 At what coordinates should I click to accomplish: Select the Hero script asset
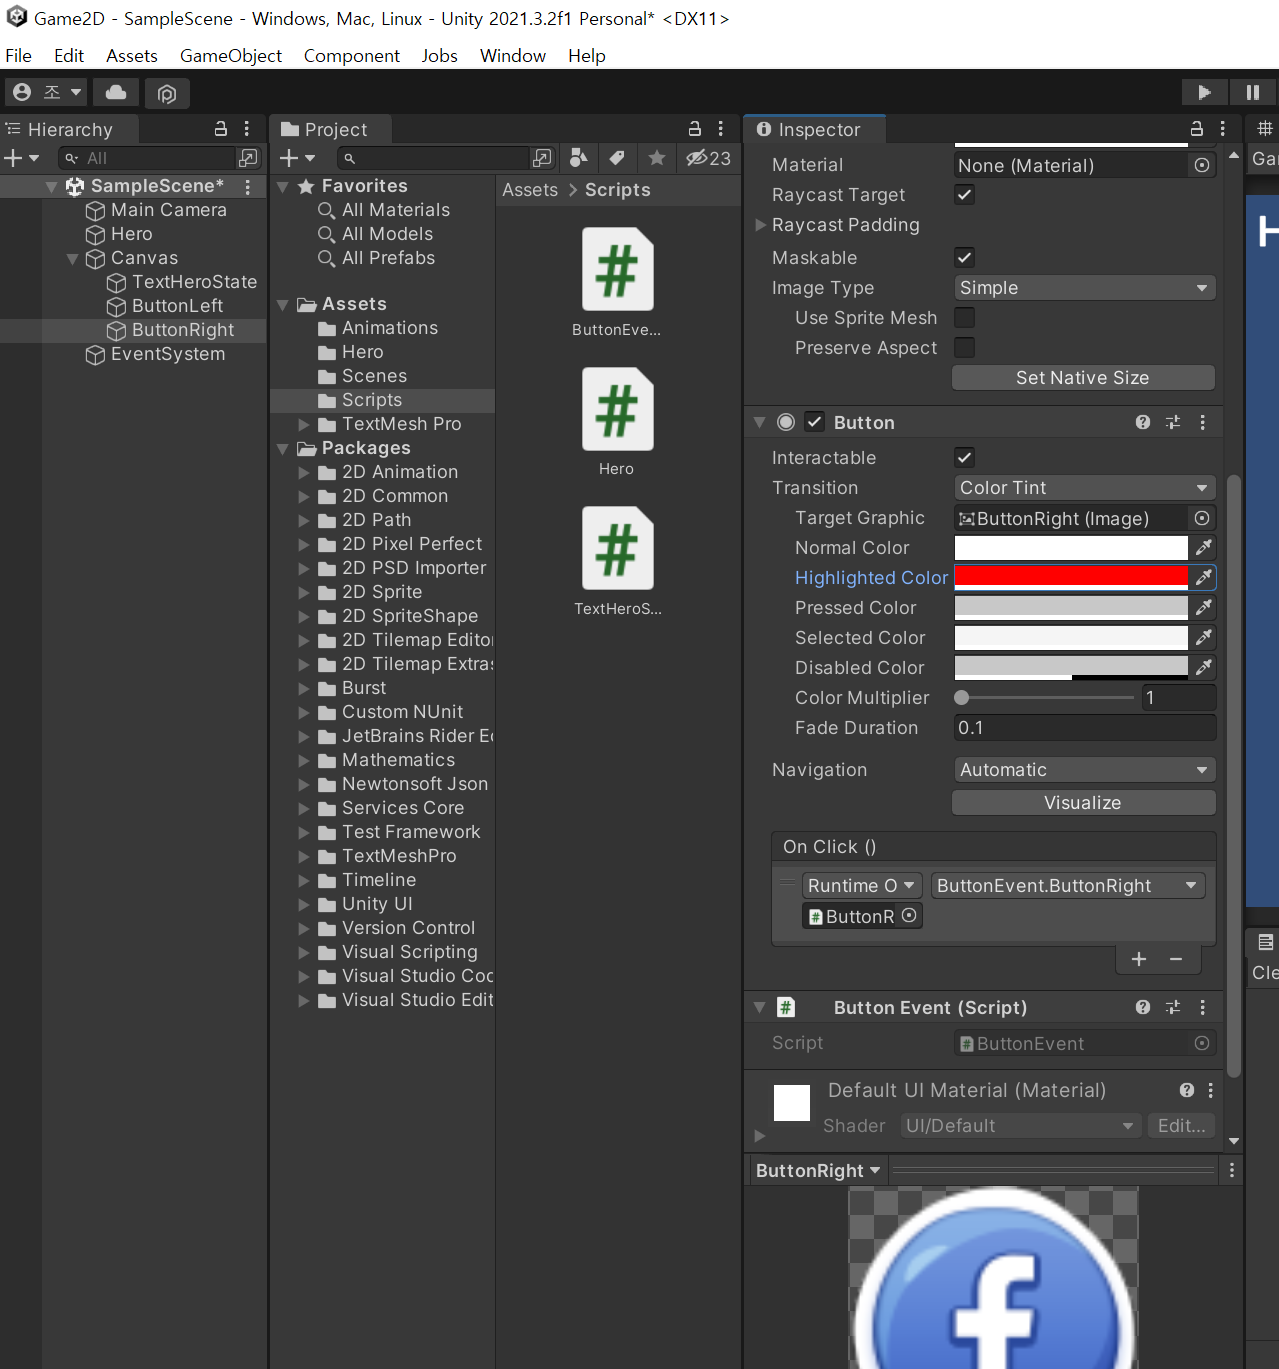click(x=617, y=422)
